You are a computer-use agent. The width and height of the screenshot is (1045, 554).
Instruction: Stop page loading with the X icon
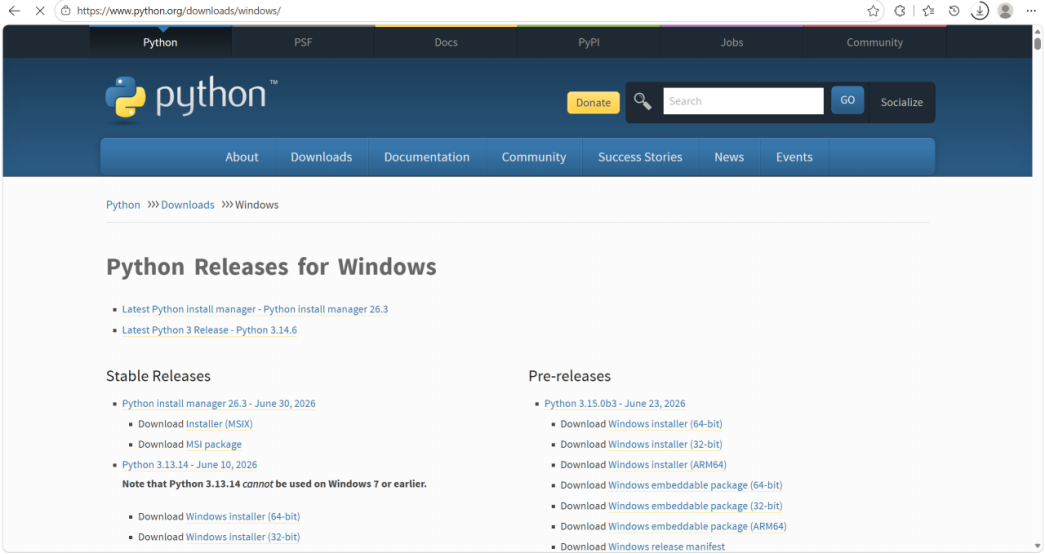(x=40, y=11)
